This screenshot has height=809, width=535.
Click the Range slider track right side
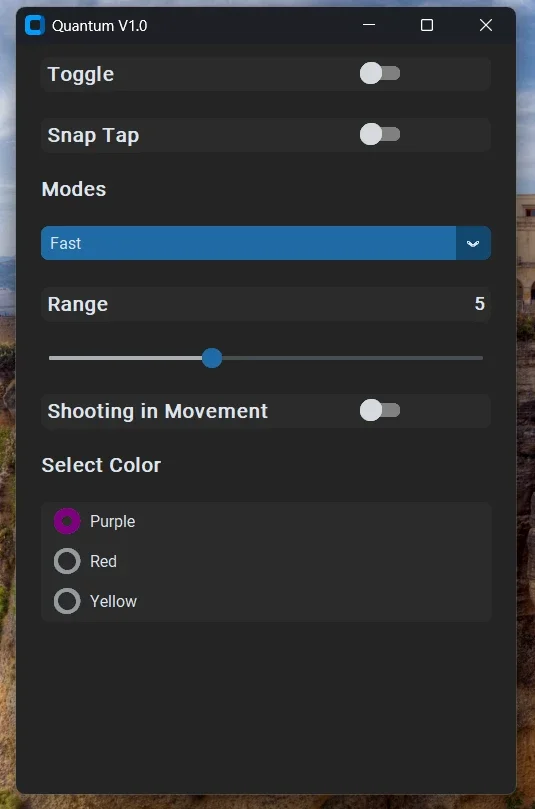pos(352,358)
